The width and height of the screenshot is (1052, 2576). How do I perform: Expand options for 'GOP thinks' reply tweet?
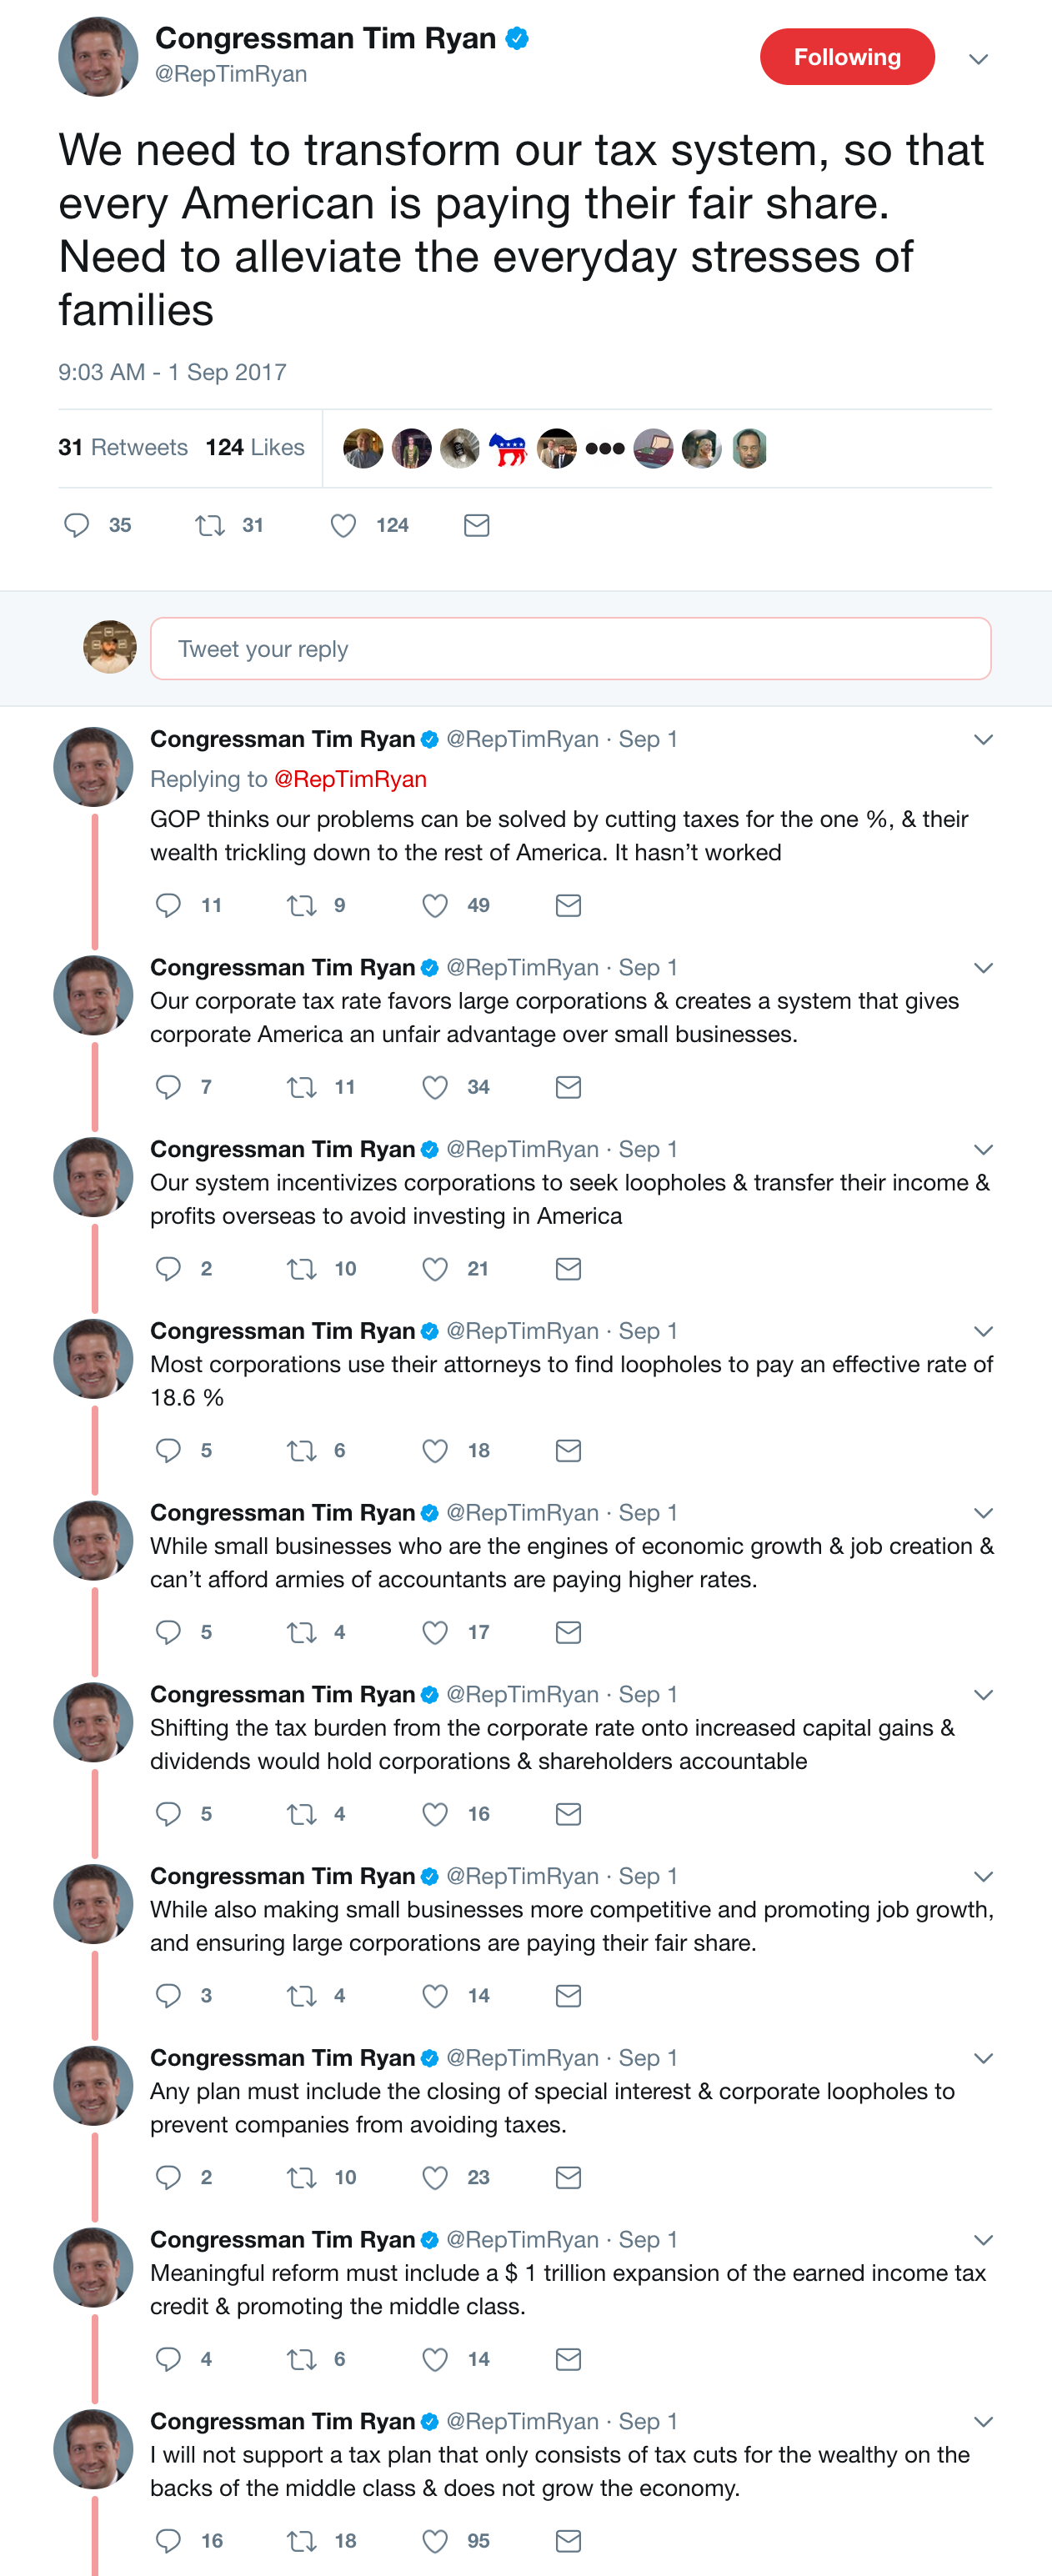point(983,740)
